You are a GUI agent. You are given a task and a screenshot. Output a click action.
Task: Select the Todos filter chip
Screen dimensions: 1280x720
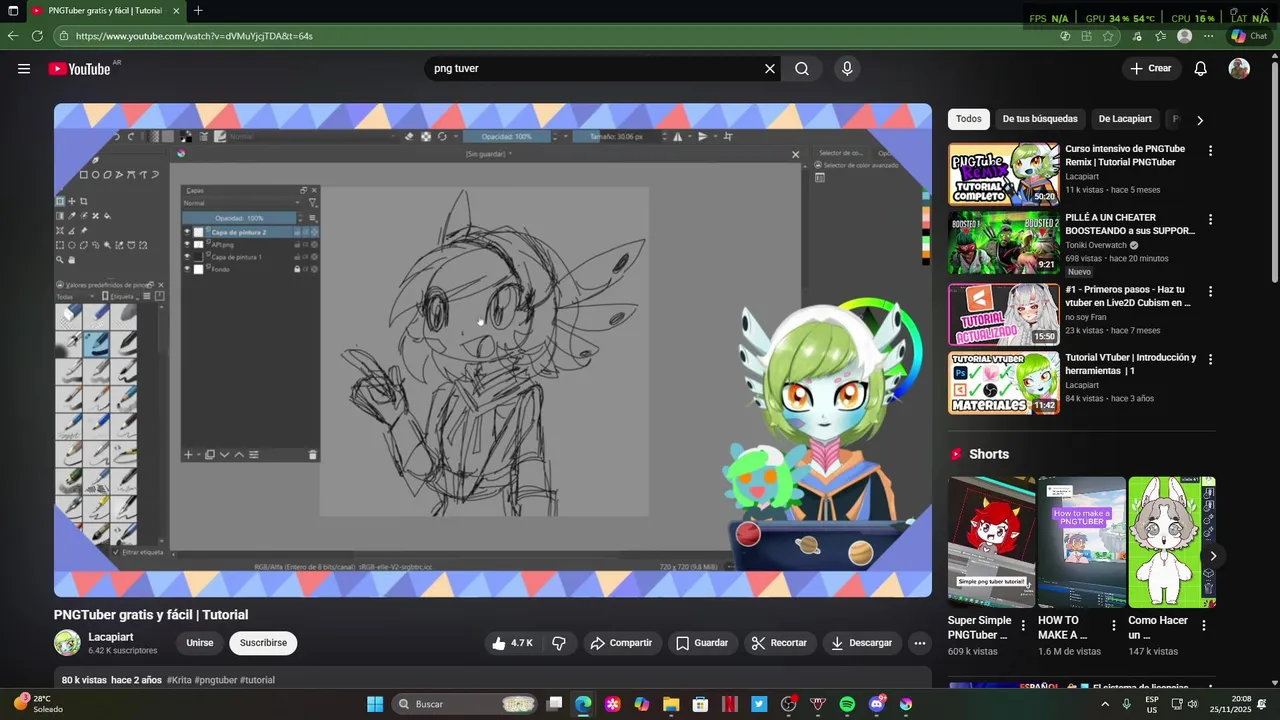969,119
